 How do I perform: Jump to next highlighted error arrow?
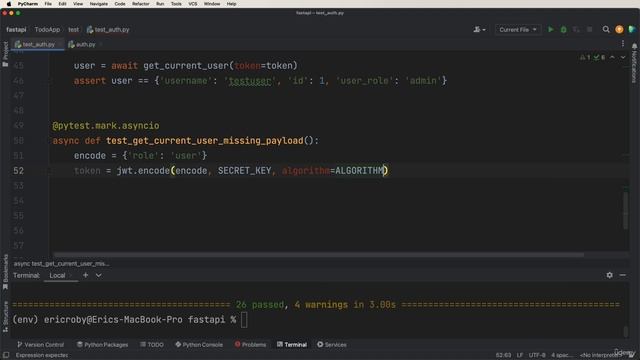[x=622, y=57]
